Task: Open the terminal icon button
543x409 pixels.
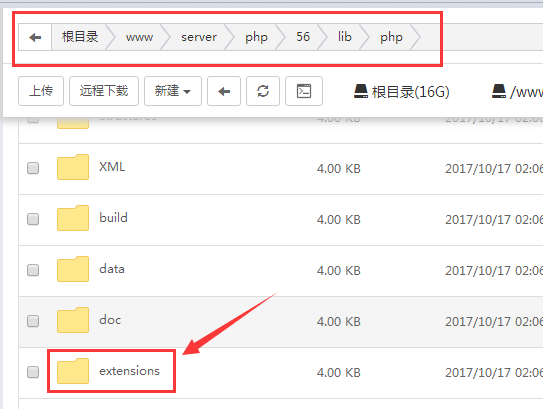Action: tap(304, 91)
